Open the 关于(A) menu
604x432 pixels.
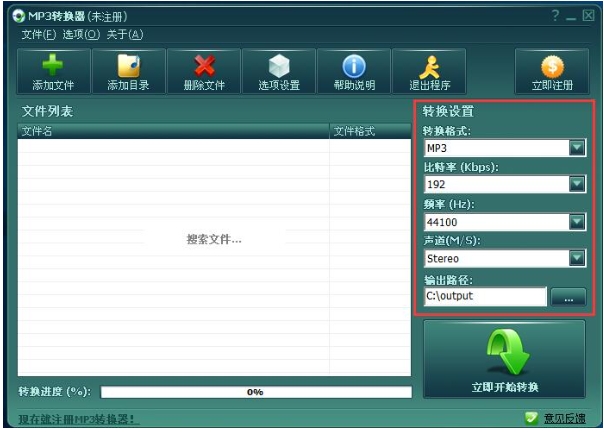(x=125, y=35)
